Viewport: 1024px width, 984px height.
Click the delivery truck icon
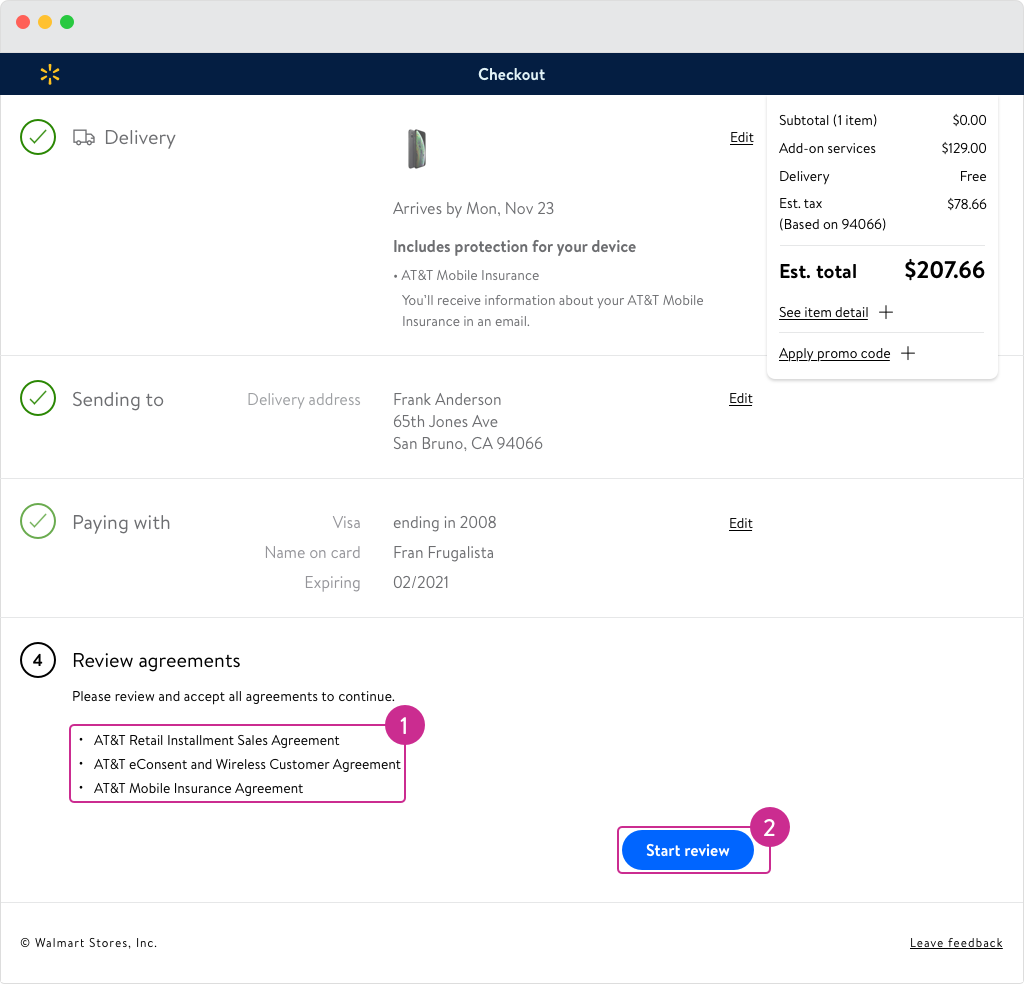click(x=84, y=138)
